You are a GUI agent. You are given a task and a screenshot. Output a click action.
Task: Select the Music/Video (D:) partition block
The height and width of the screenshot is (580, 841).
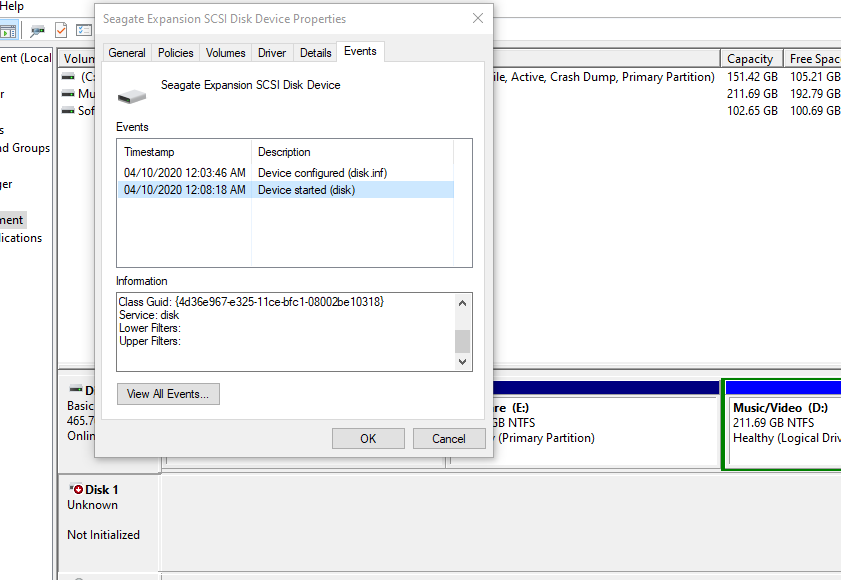coord(783,424)
